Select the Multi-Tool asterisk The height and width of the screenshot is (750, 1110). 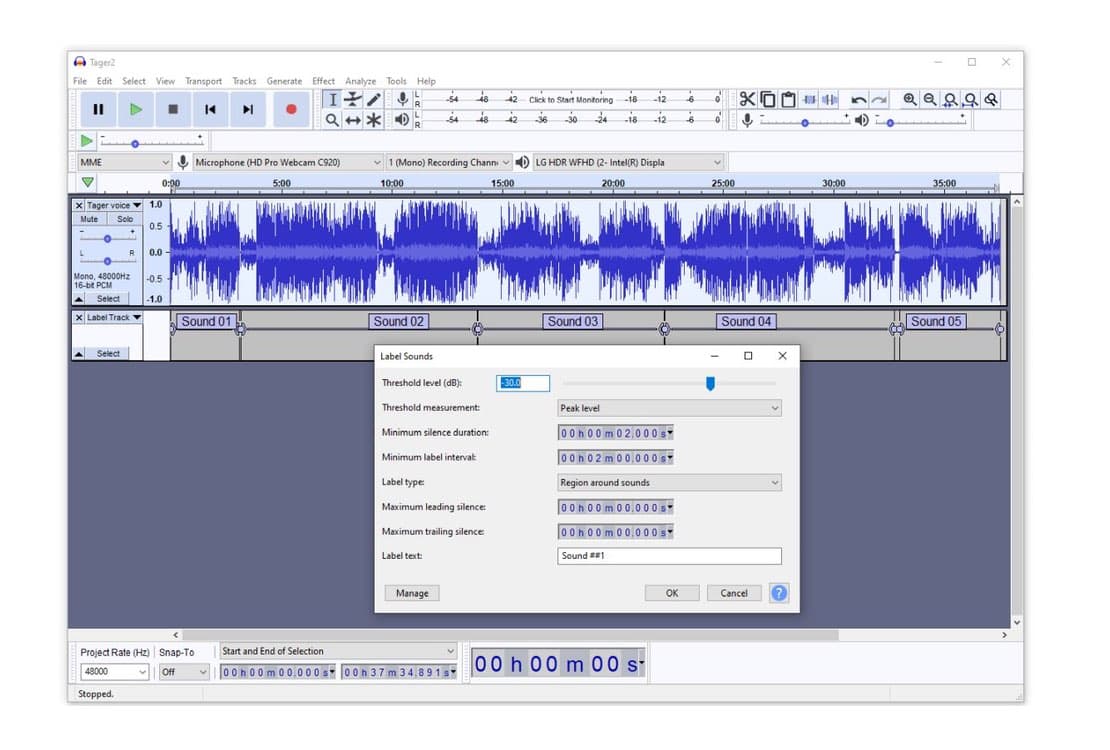[373, 120]
